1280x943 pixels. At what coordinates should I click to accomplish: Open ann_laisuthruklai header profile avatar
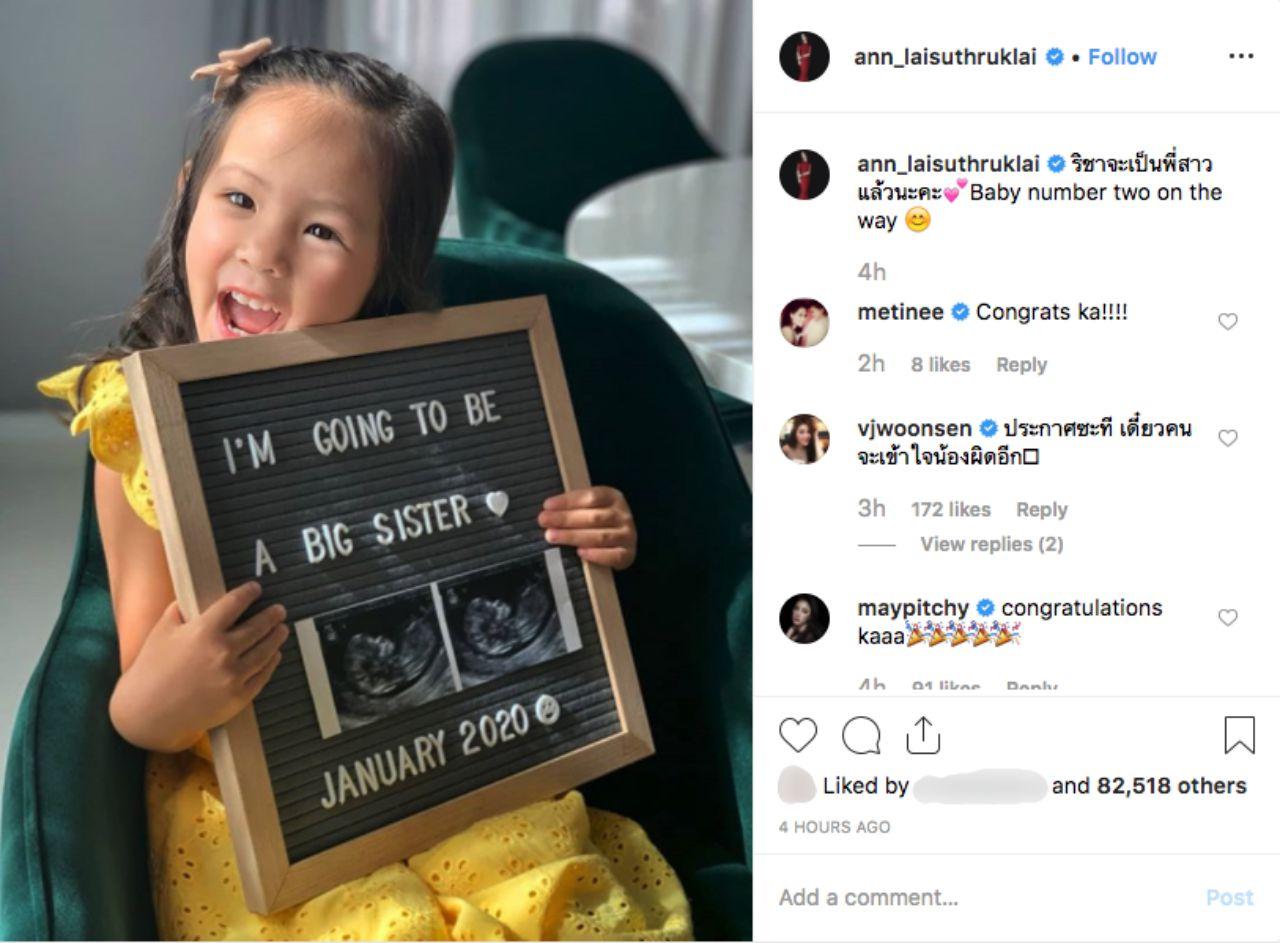coord(804,56)
